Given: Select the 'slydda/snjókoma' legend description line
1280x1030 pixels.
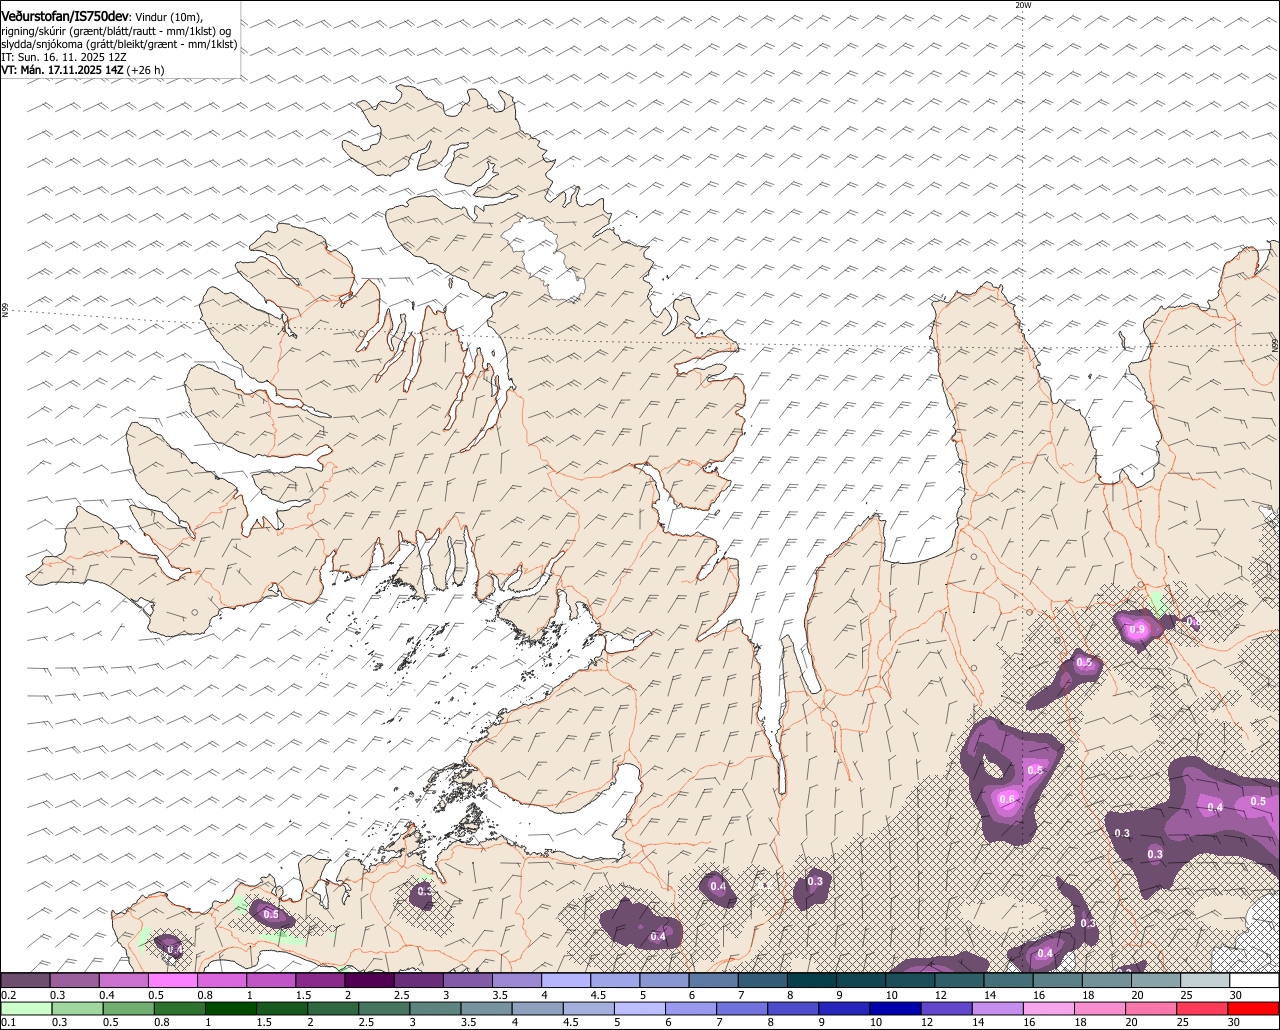Looking at the screenshot, I should (119, 44).
